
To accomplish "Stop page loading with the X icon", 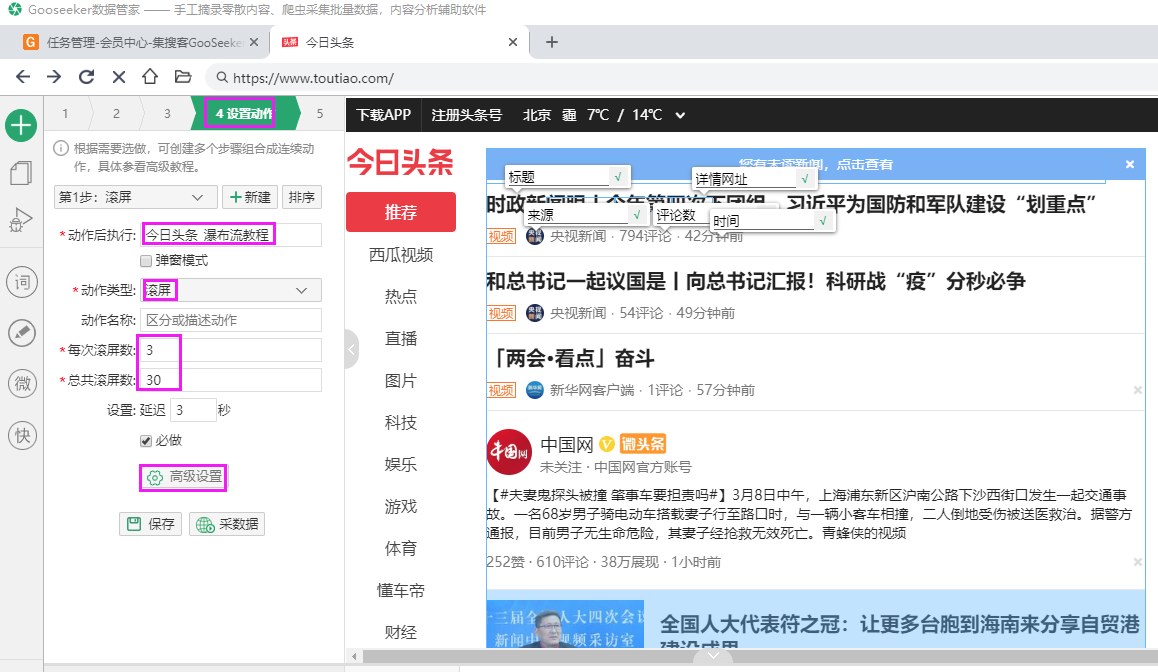I will click(x=119, y=77).
